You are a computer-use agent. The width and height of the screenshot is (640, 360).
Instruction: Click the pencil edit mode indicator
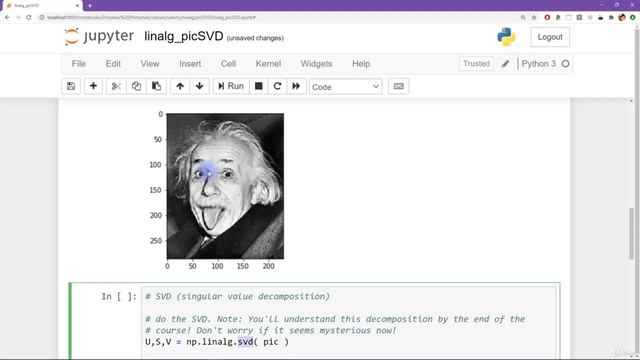point(505,64)
